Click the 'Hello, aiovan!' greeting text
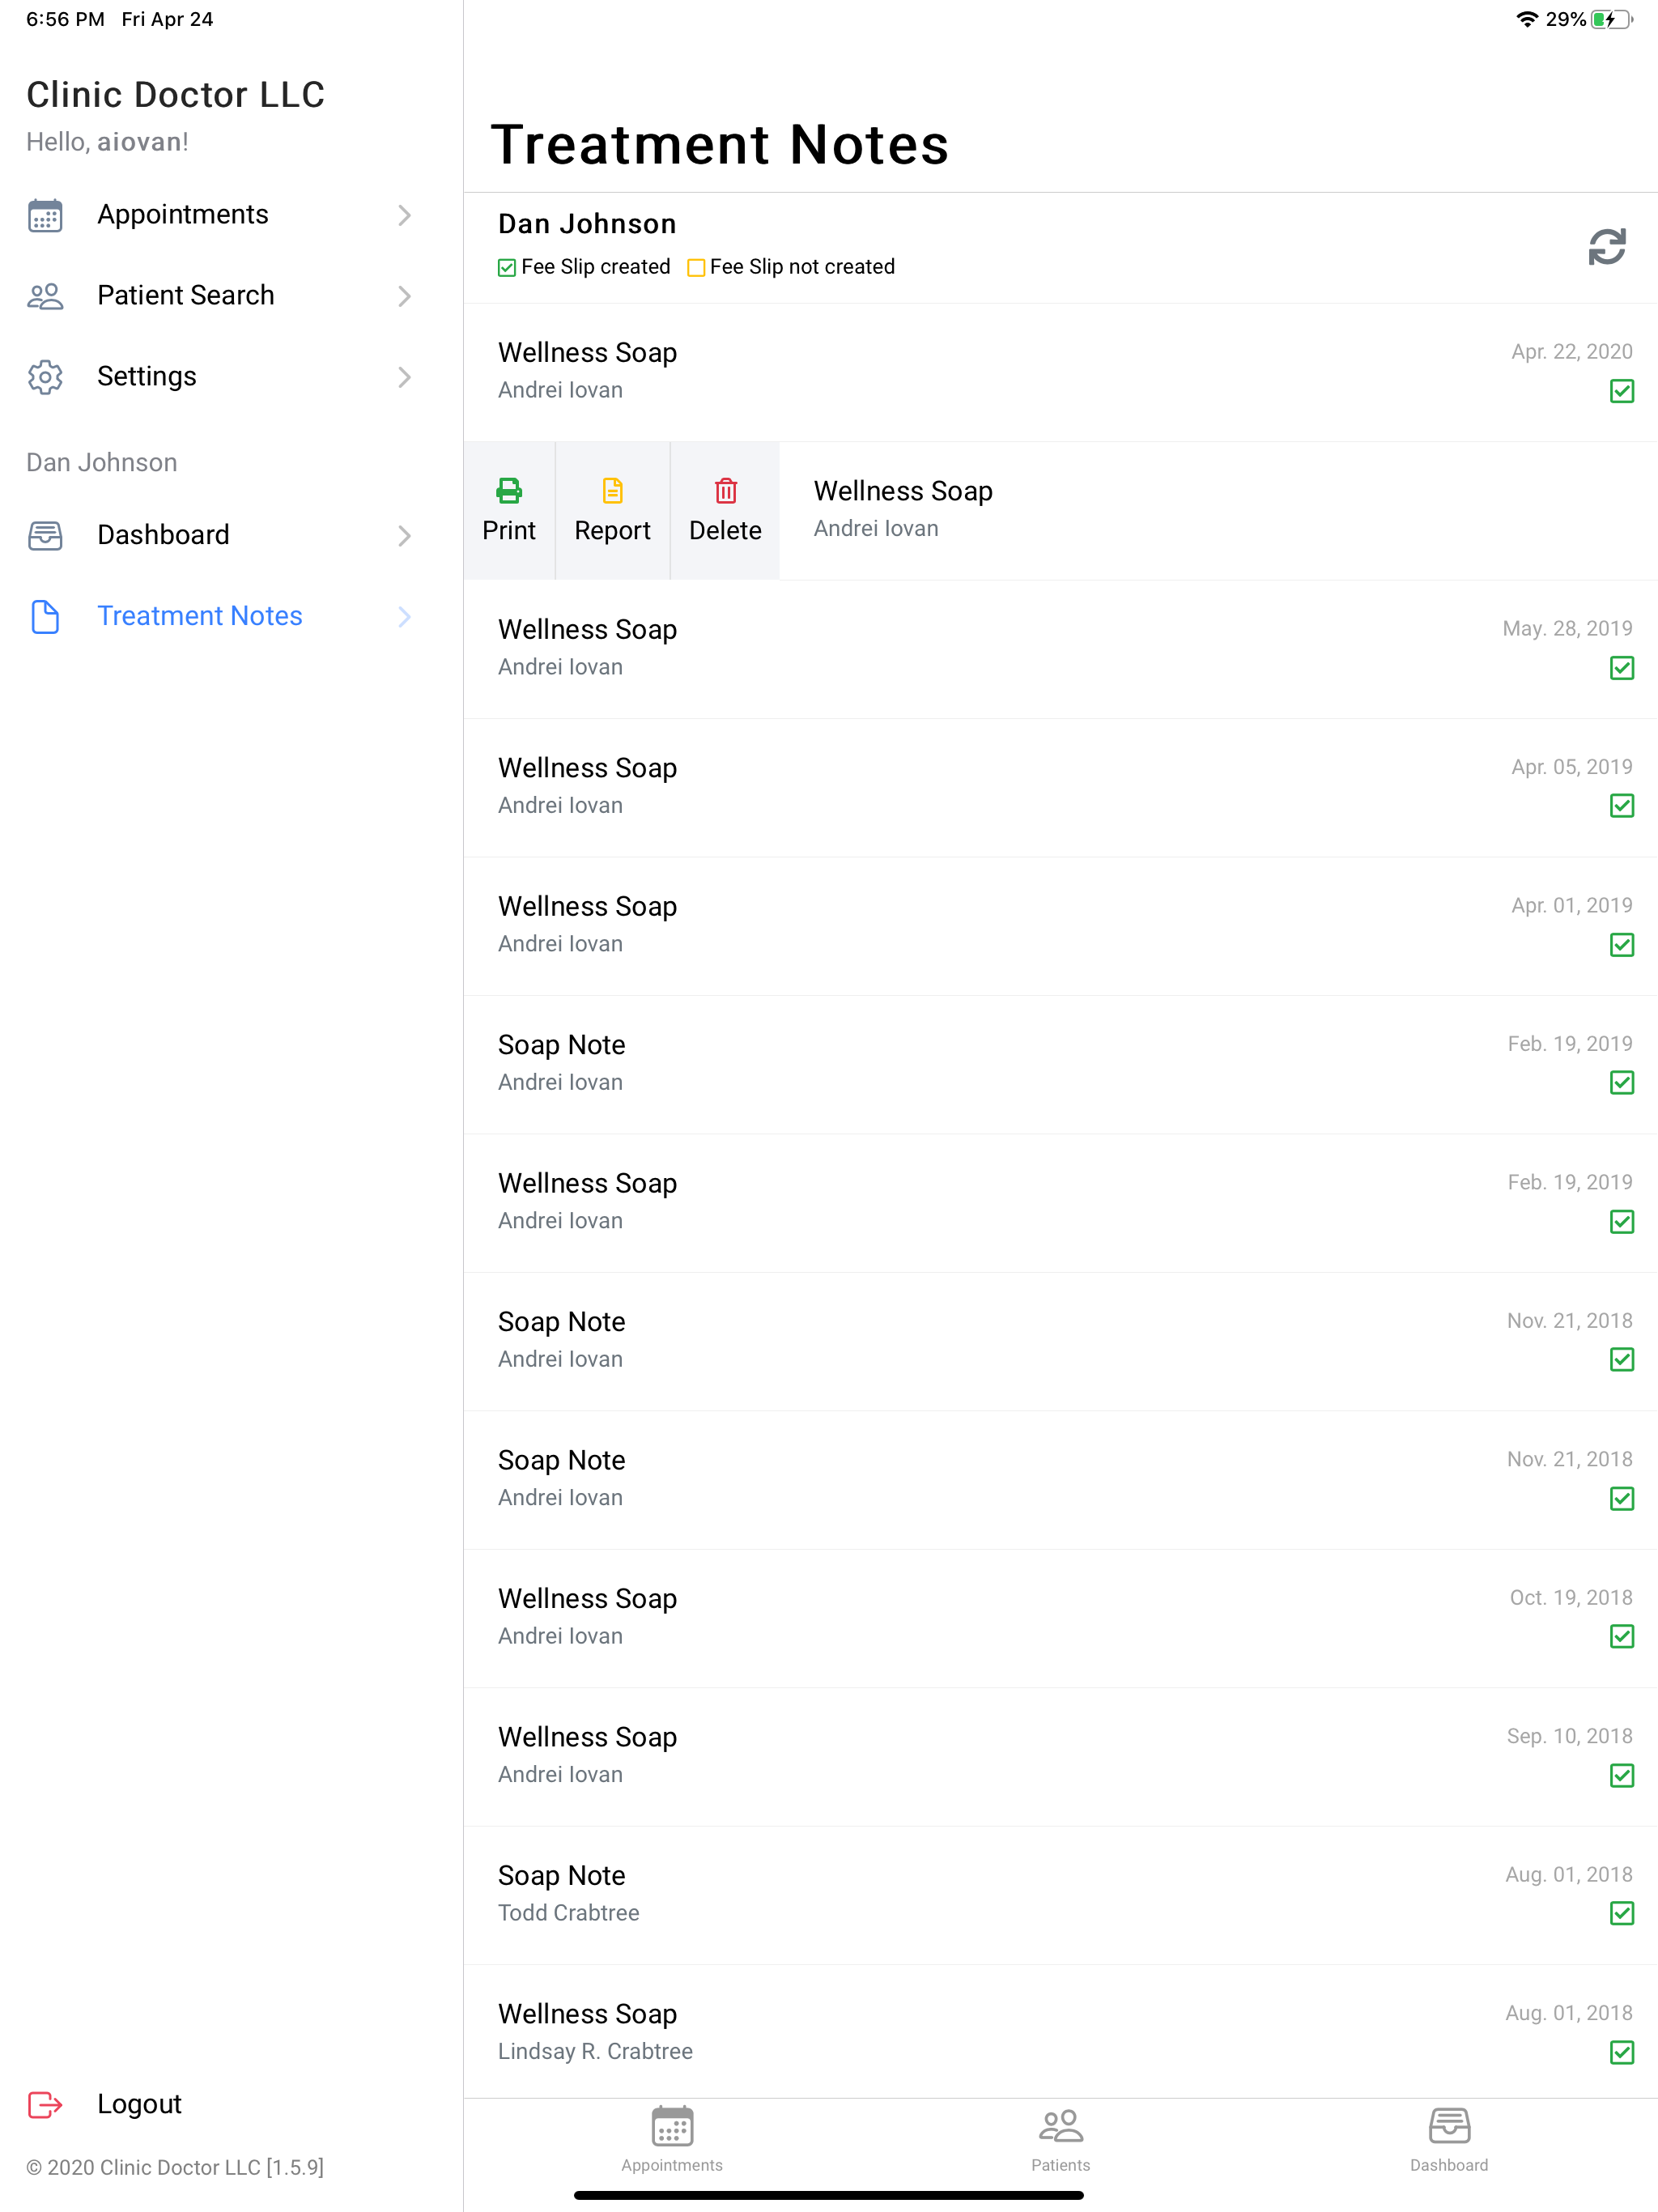This screenshot has width=1658, height=2212. tap(107, 142)
